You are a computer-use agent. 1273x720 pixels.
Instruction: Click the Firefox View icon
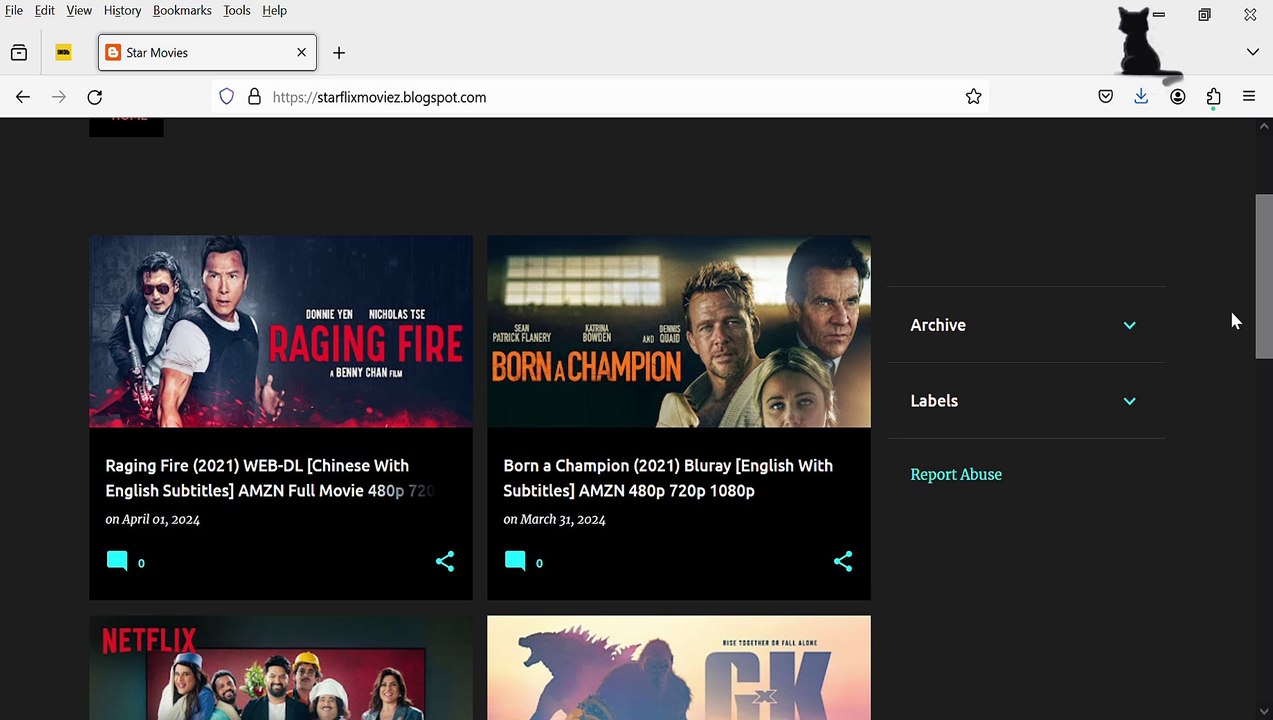coord(19,53)
